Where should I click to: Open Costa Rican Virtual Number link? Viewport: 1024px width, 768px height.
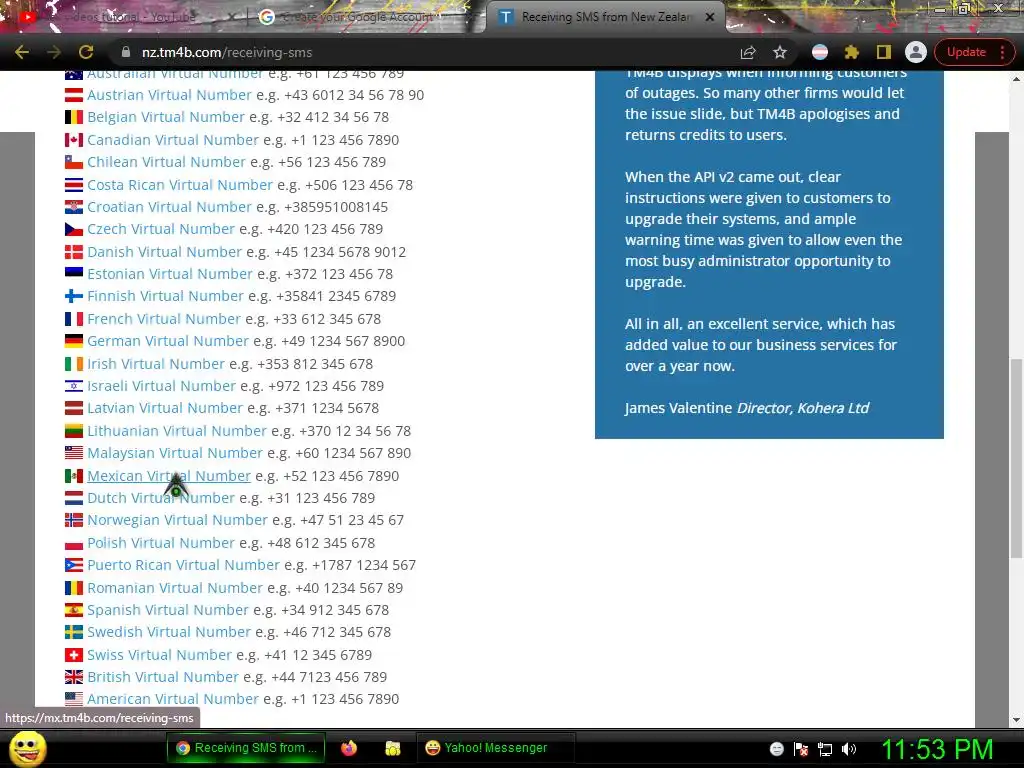click(180, 185)
